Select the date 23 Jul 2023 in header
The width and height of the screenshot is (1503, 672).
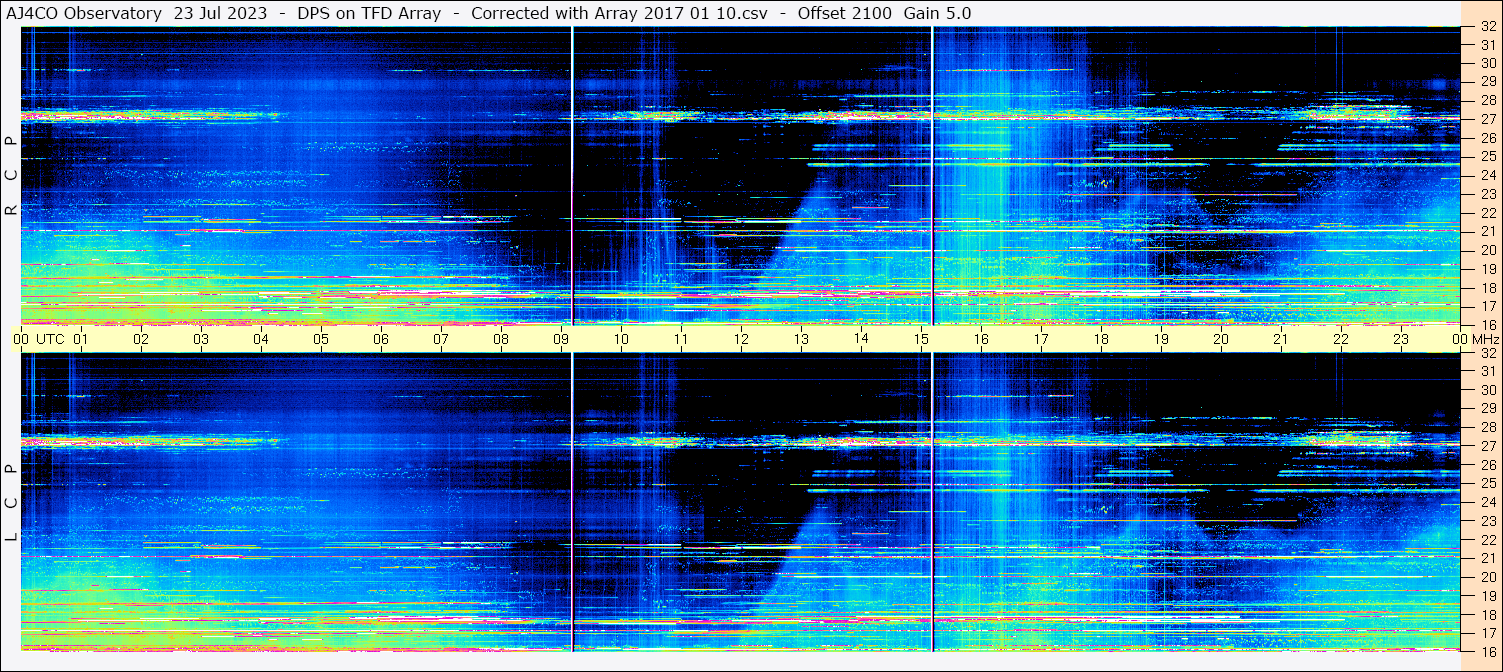point(223,13)
